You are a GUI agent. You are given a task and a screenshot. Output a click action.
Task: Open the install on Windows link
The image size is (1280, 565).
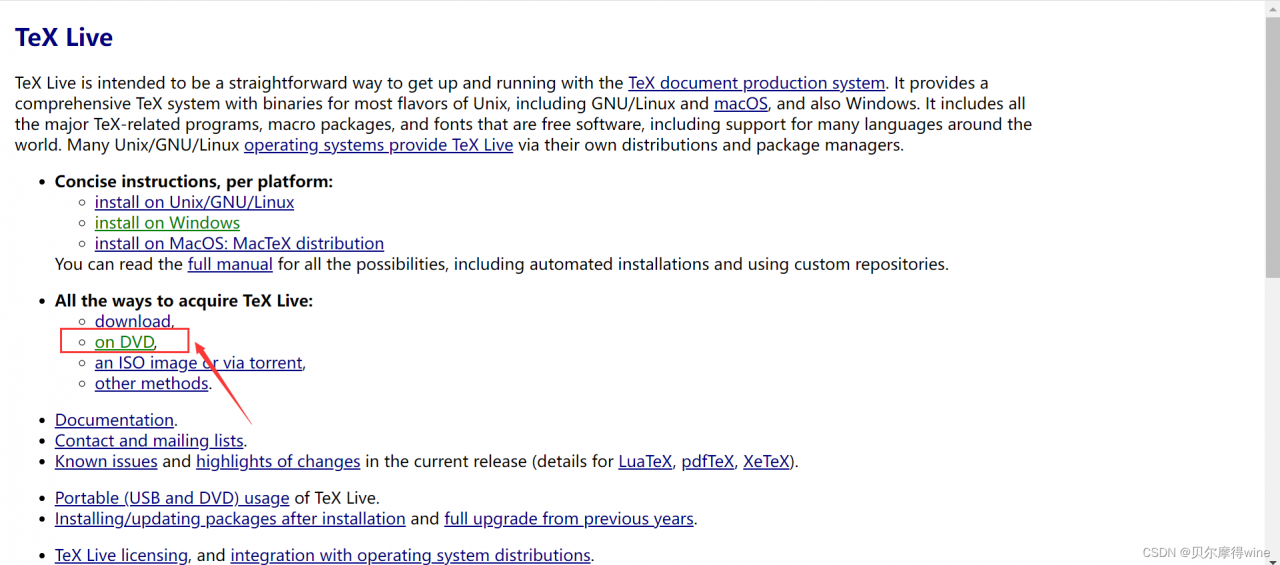coord(167,223)
